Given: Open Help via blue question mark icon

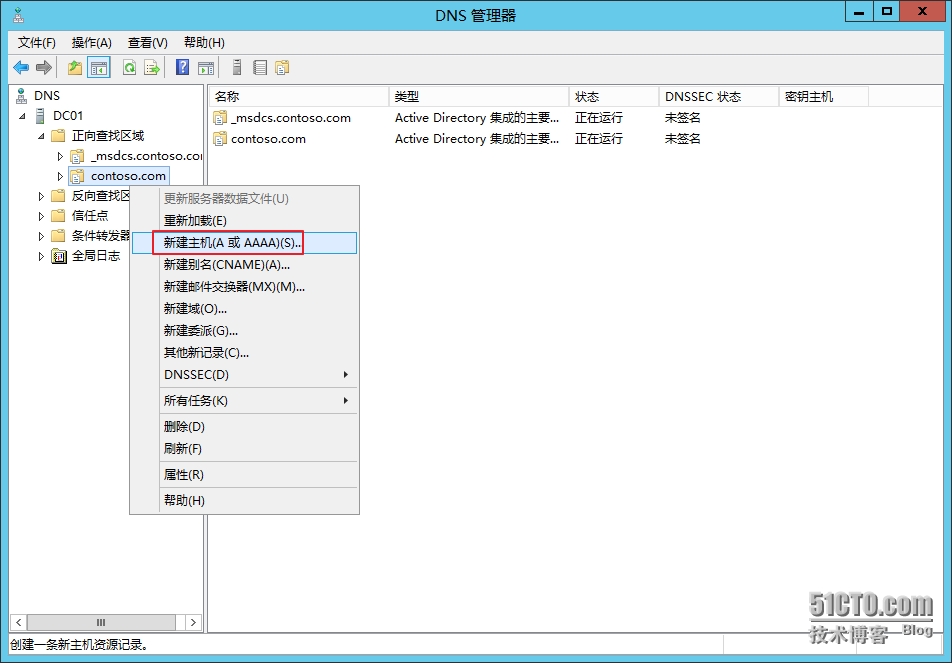Looking at the screenshot, I should click(183, 68).
